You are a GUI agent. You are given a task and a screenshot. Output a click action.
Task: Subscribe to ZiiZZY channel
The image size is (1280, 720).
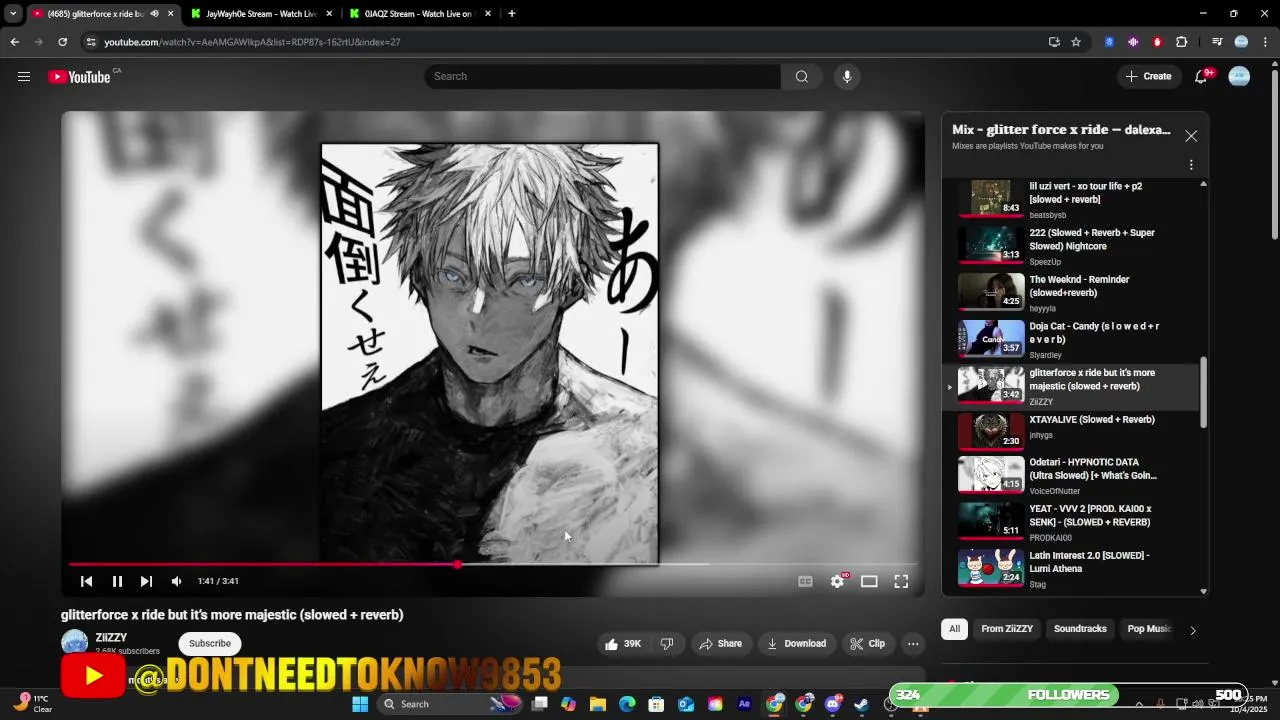pos(210,644)
